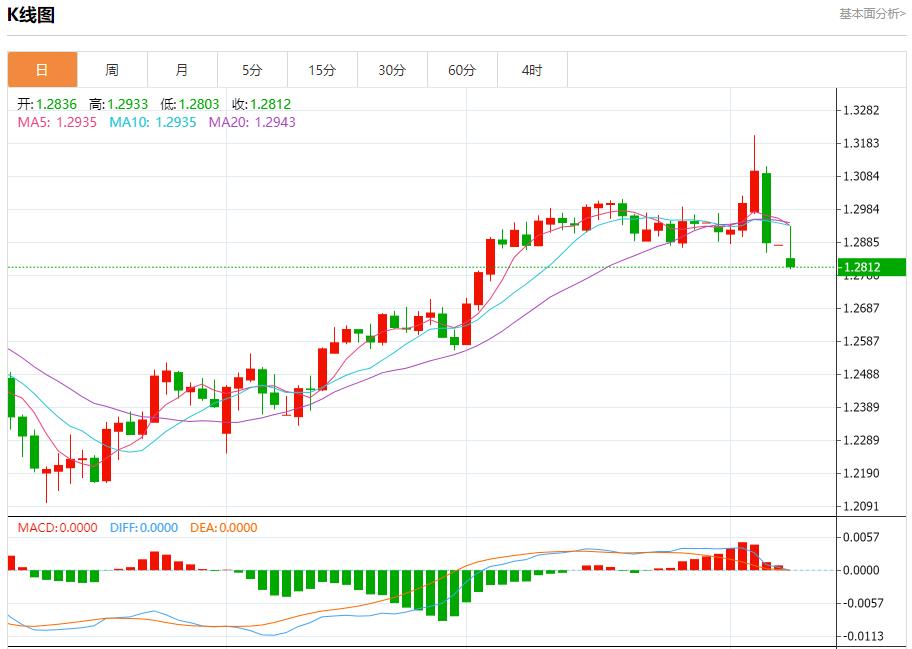Click the green 1.2812 current price tag
The height and width of the screenshot is (649, 912).
tap(872, 267)
